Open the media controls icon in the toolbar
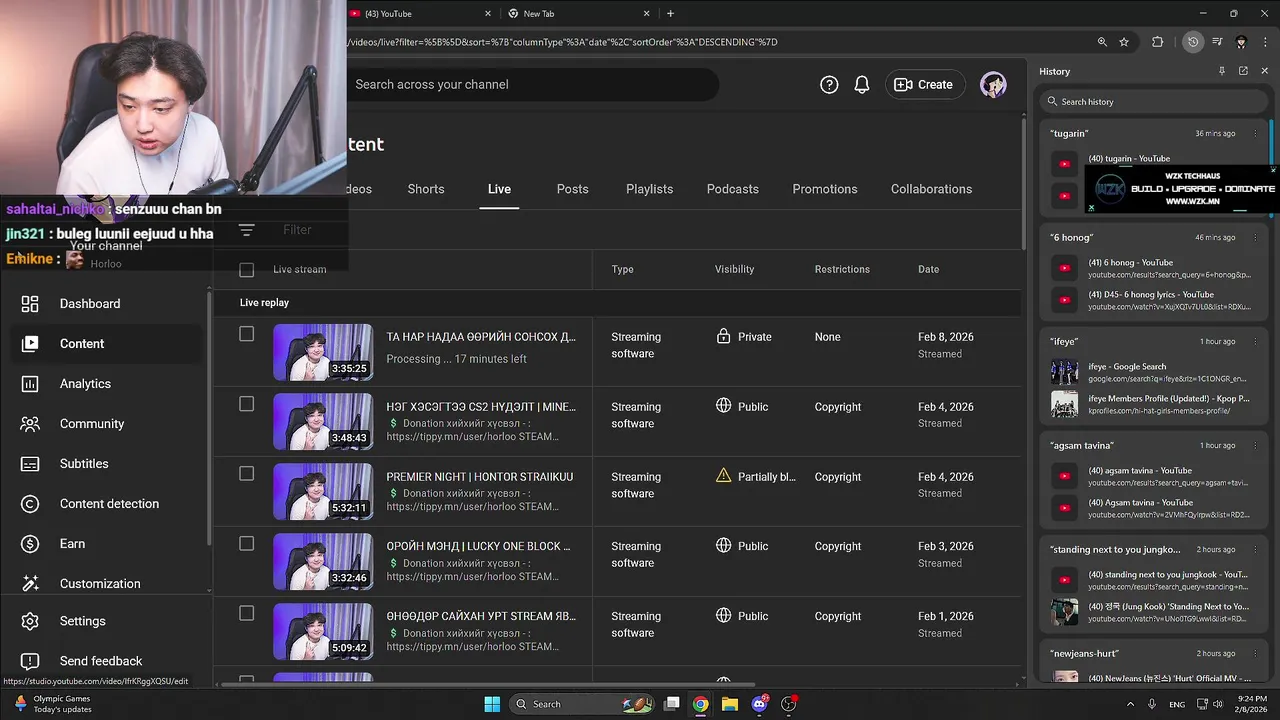Image resolution: width=1280 pixels, height=720 pixels. 1217,42
